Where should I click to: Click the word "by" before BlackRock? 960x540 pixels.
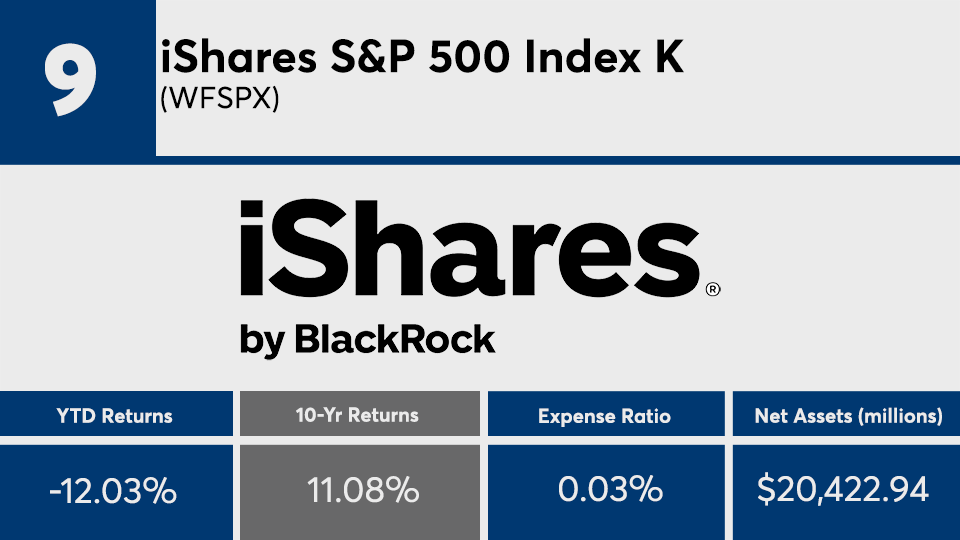[x=261, y=342]
